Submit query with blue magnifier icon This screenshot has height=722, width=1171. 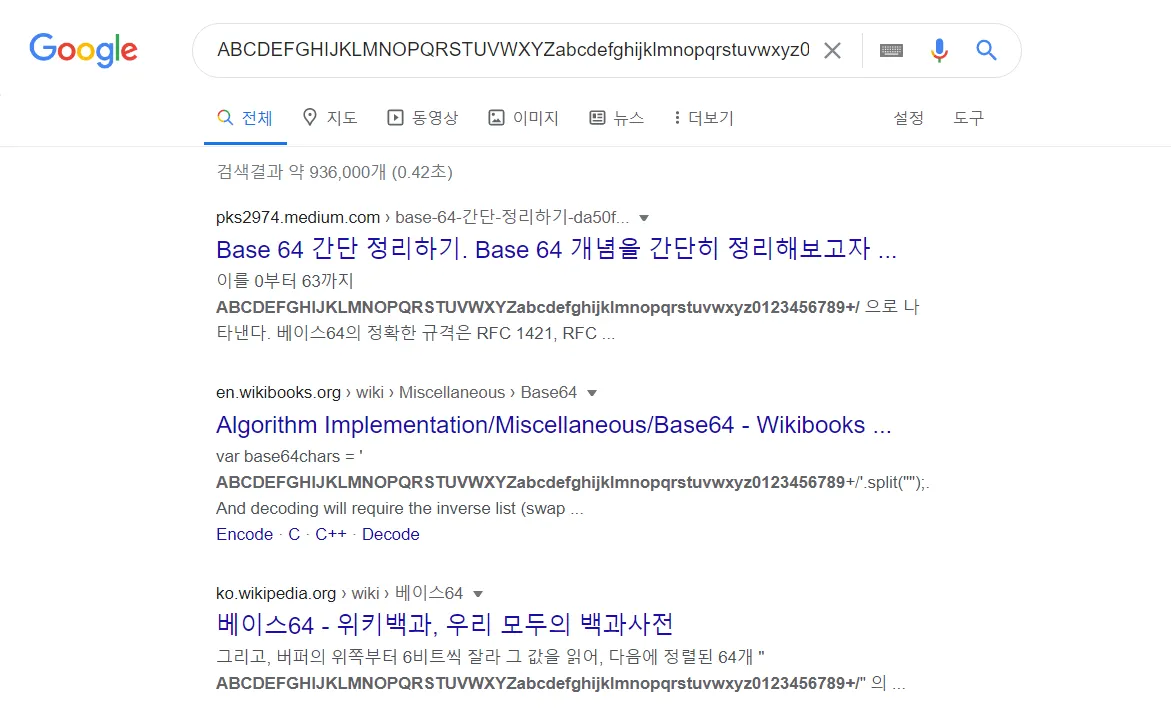click(x=987, y=50)
